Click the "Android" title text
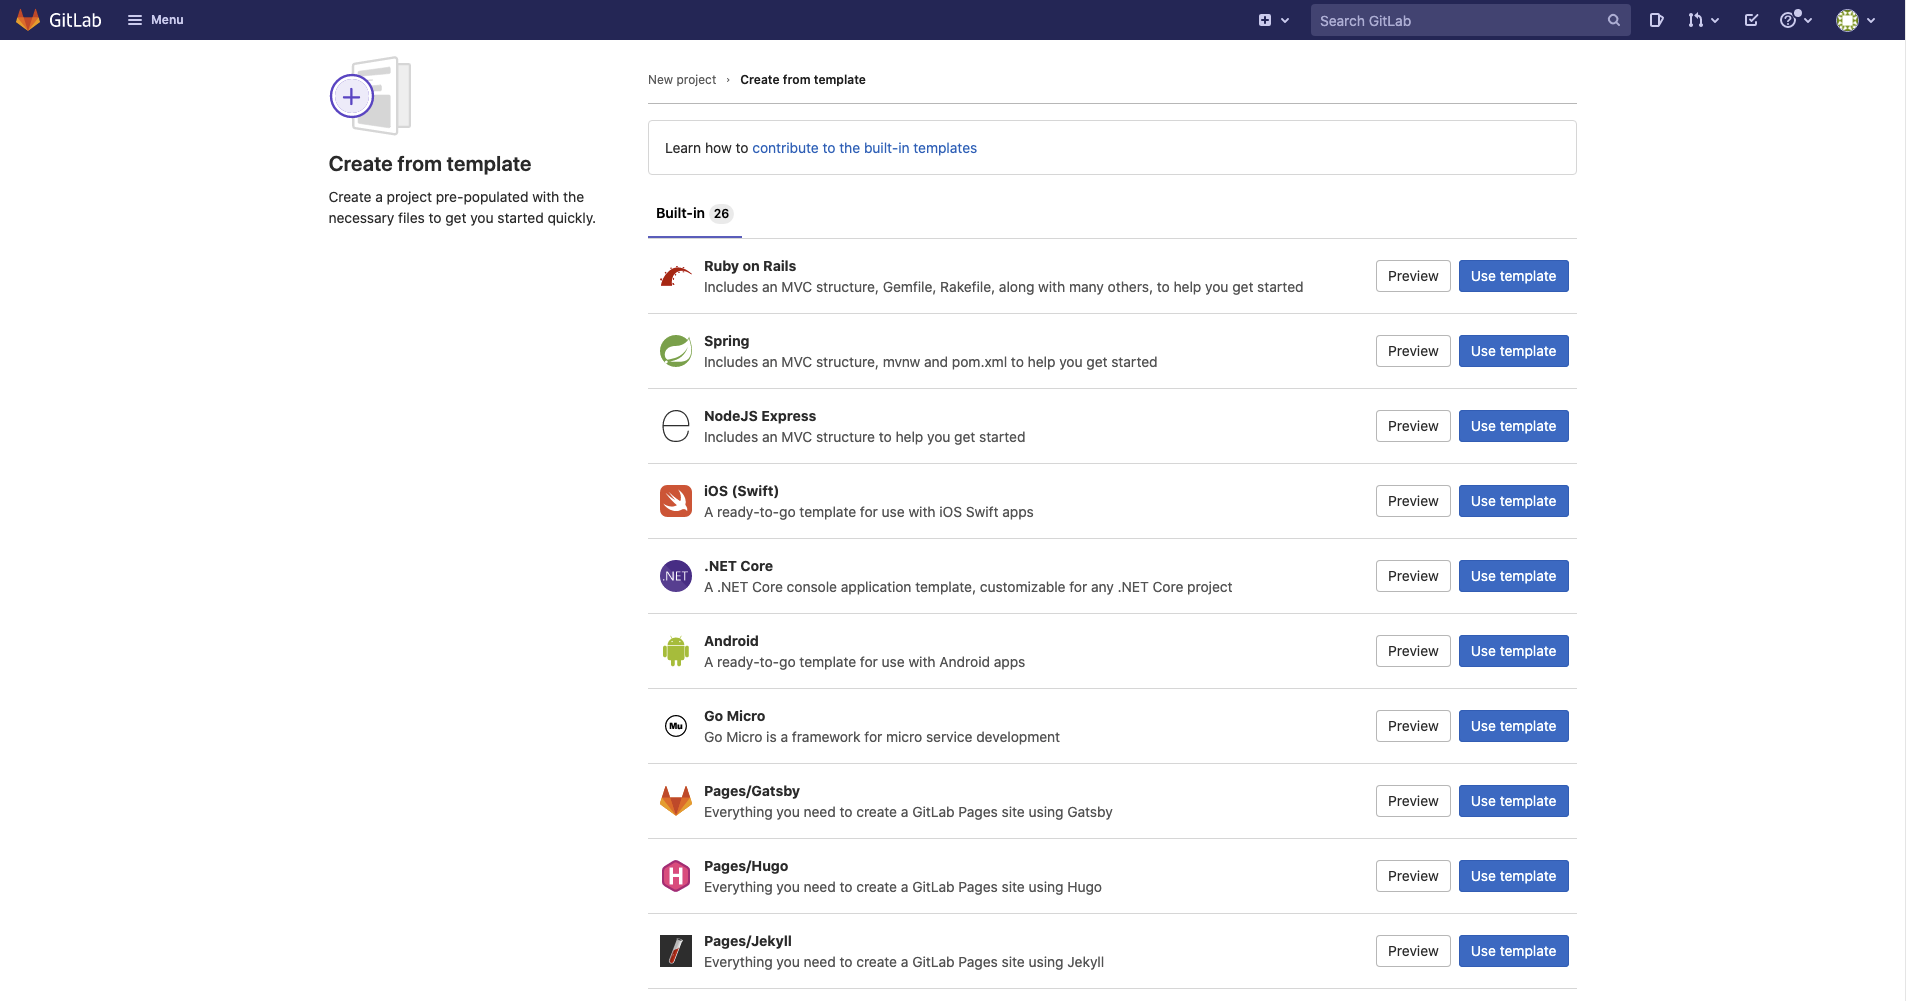This screenshot has height=1001, width=1906. pos(731,641)
